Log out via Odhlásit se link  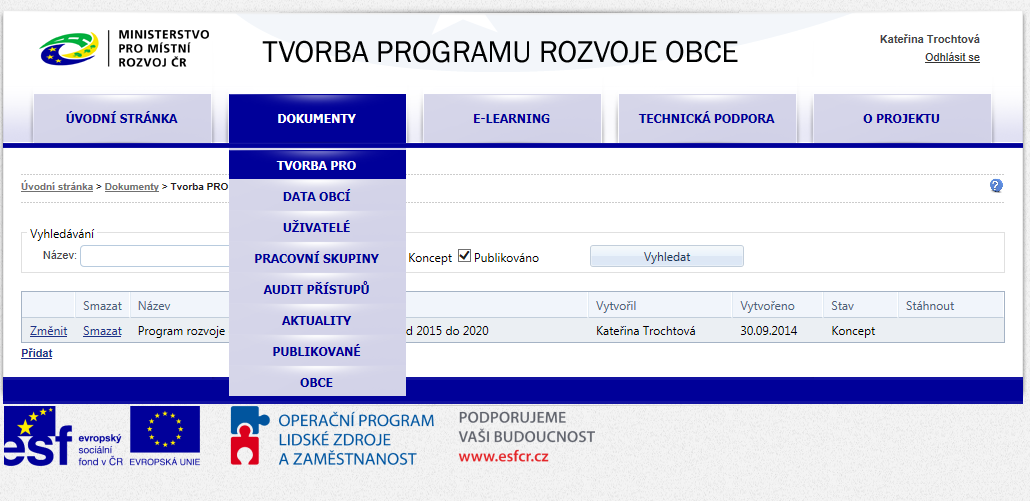952,57
